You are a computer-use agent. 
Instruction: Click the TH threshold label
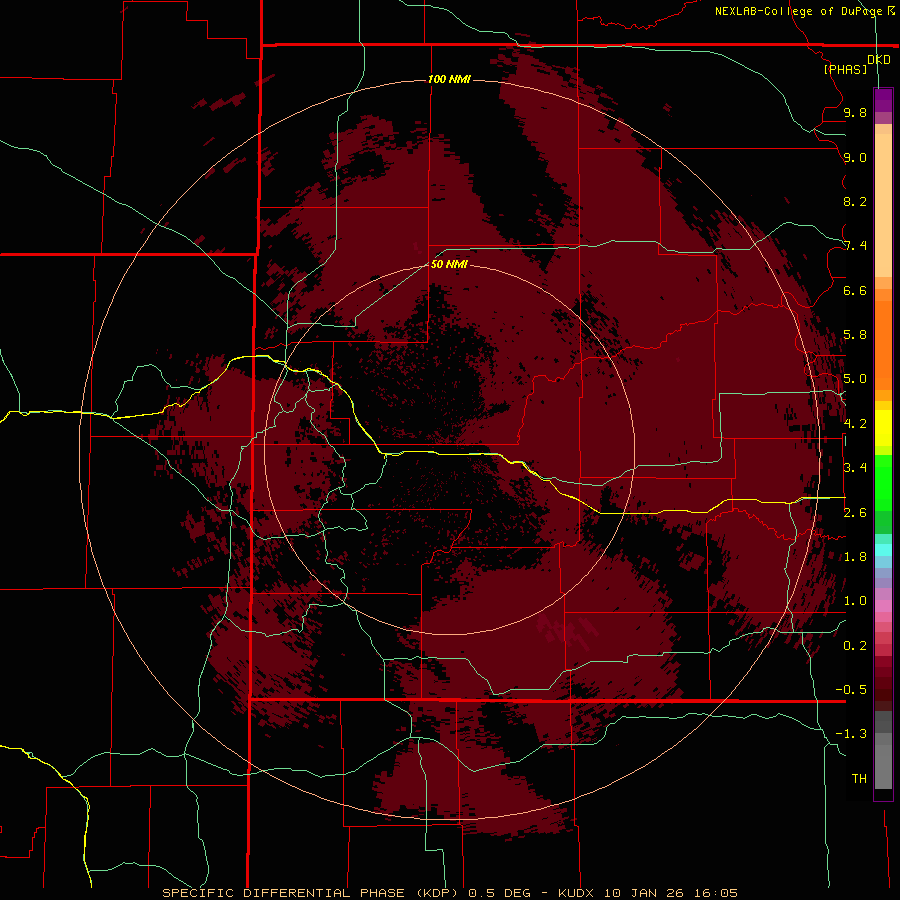859,779
